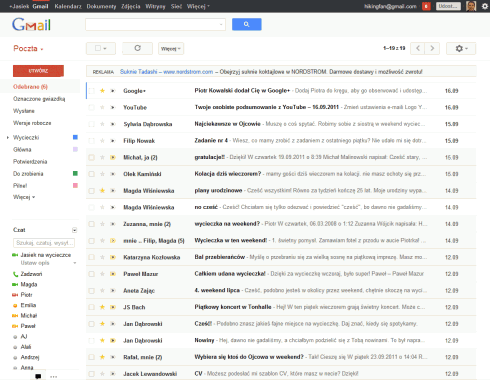Go to +Jasiek in the top bar
The width and height of the screenshot is (490, 380).
click(20, 6)
